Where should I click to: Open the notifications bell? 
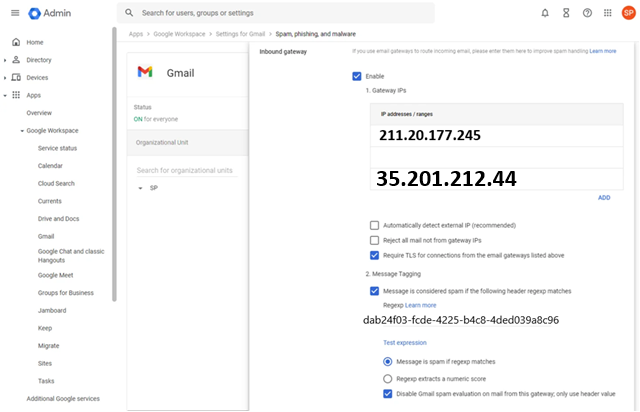click(x=545, y=13)
